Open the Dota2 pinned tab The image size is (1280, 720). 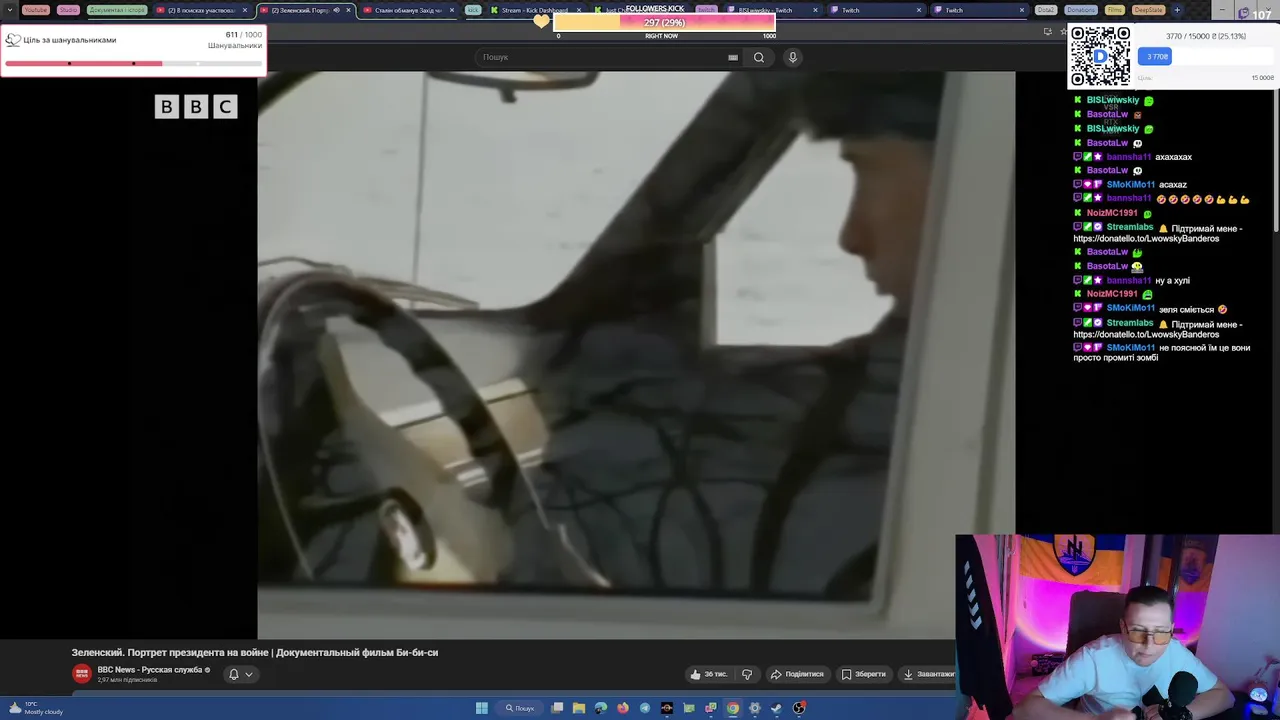[1045, 10]
